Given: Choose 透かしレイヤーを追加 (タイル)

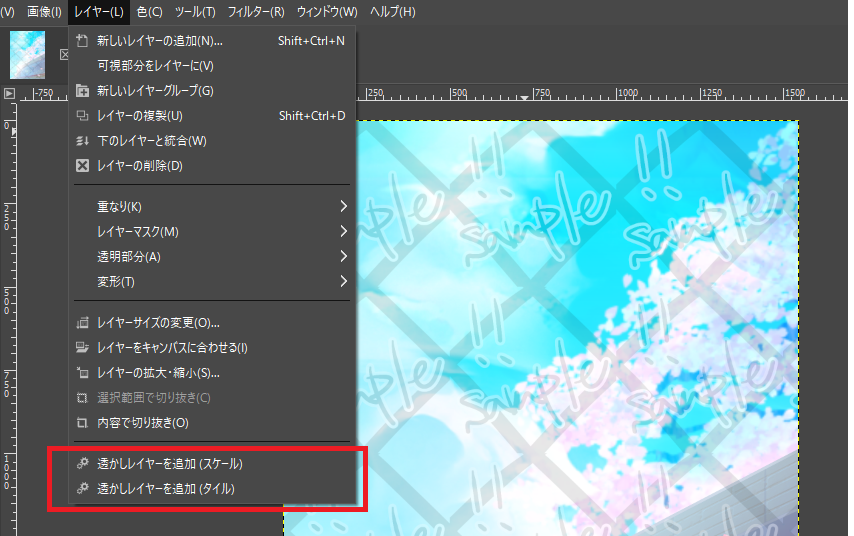Looking at the screenshot, I should pyautogui.click(x=212, y=489).
